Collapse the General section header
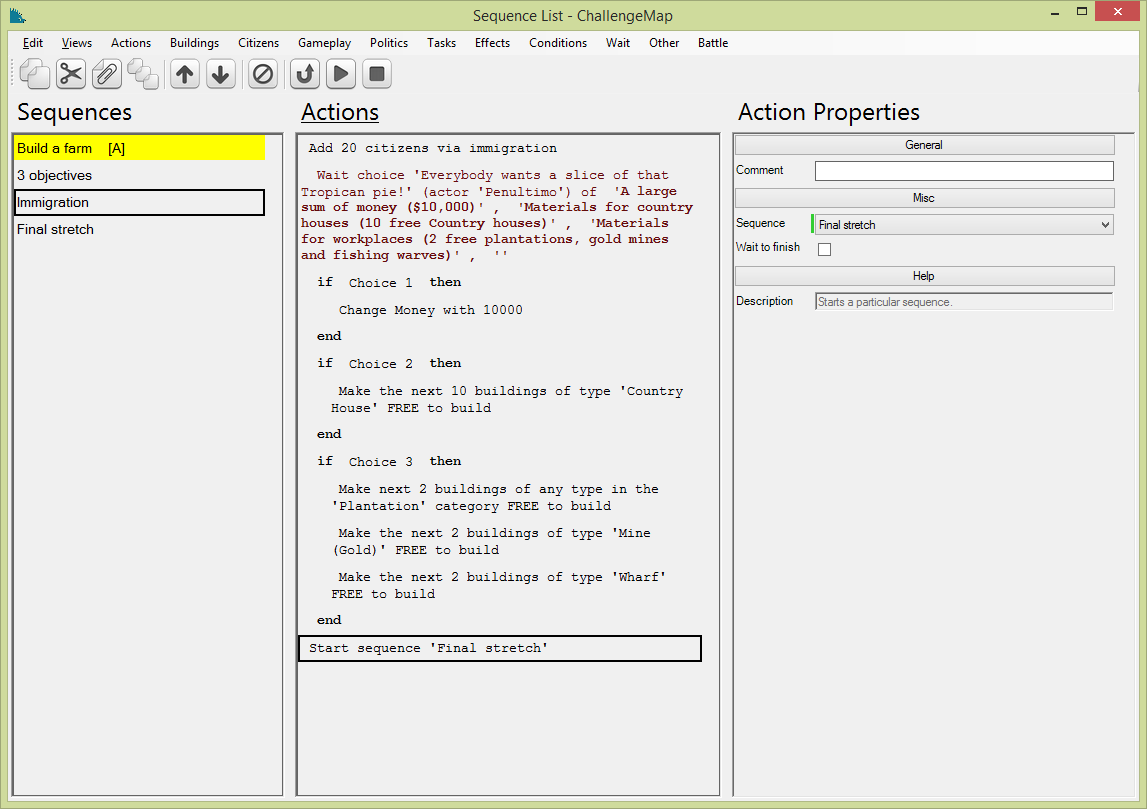 coord(925,145)
